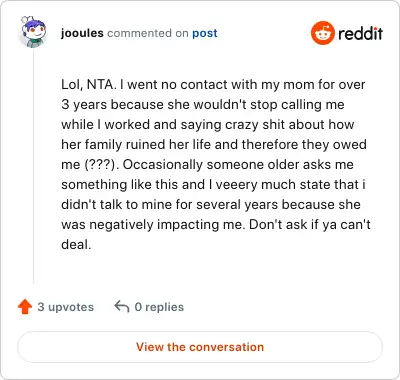Image resolution: width=400 pixels, height=380 pixels.
Task: Collapse comment using vertical thread line
Action: pyautogui.click(x=33, y=167)
